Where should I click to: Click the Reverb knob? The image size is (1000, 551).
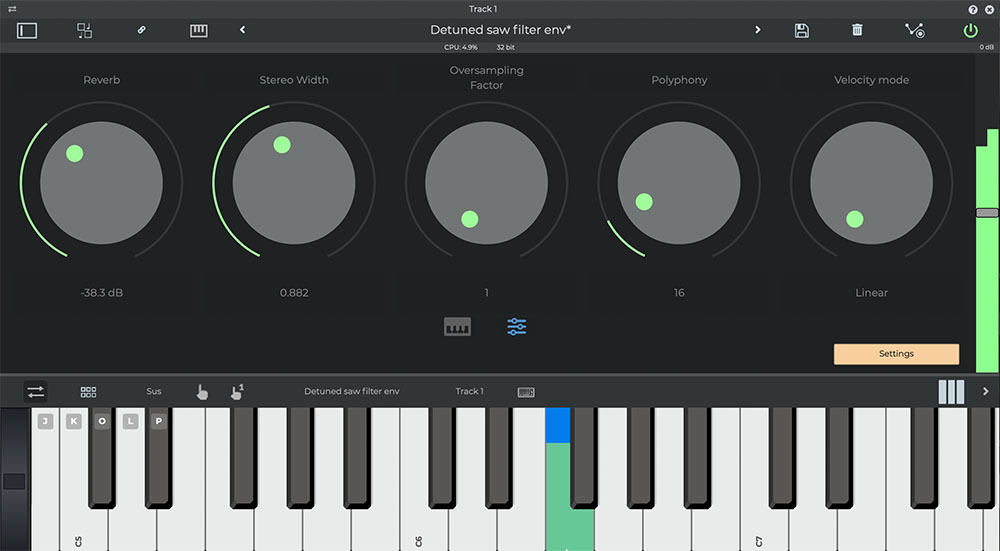(x=101, y=184)
